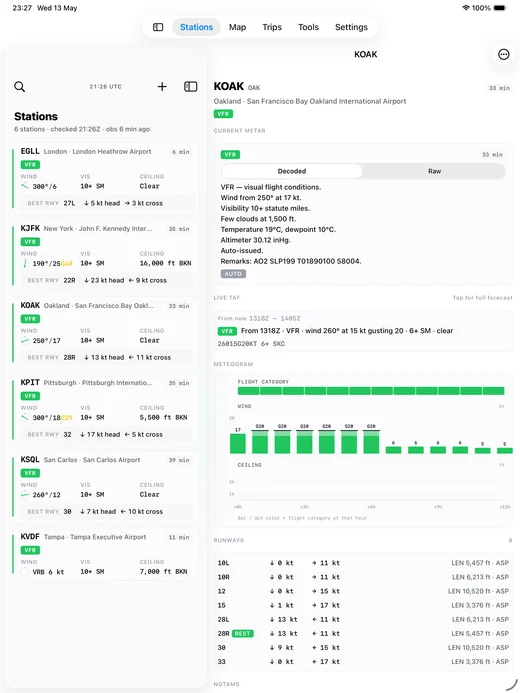Viewport: 520px width, 693px height.
Task: Select the KJFK New York station card
Action: [x=105, y=256]
